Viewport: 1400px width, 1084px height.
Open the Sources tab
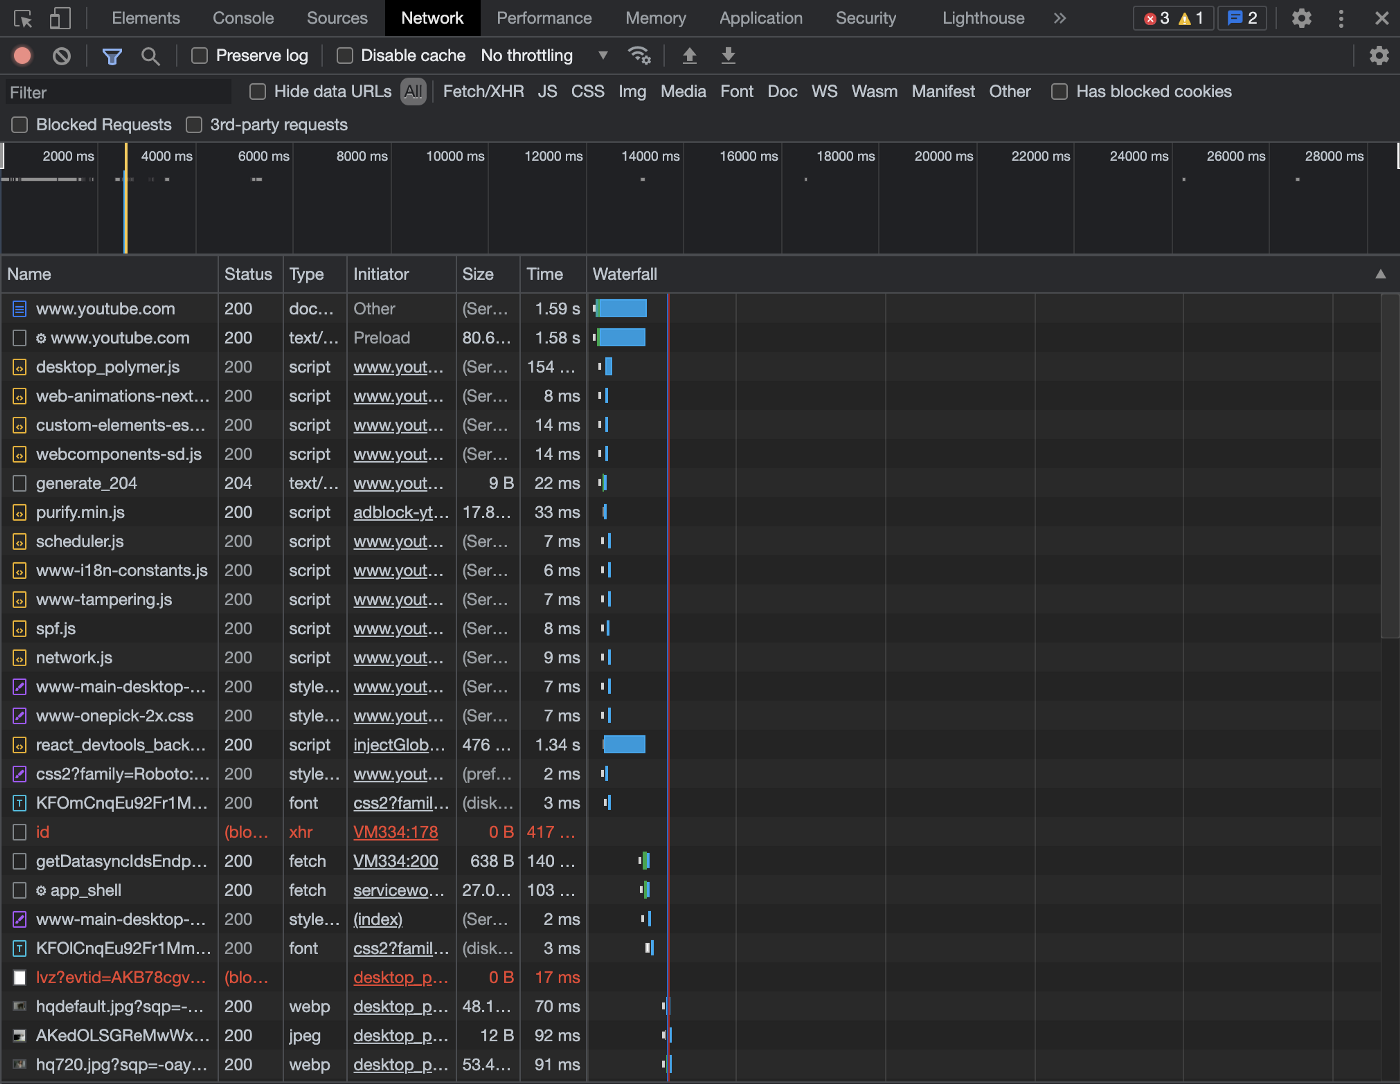(x=337, y=18)
